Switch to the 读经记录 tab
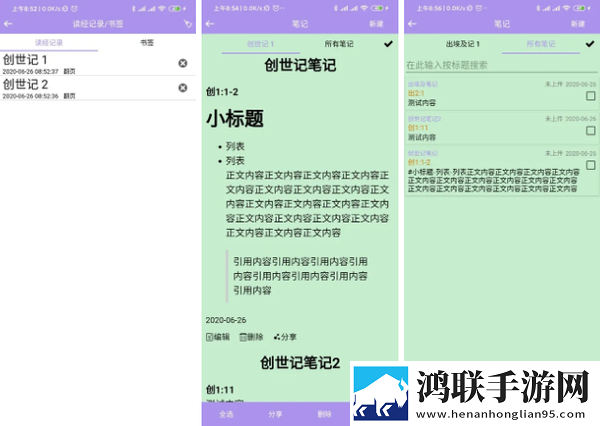The height and width of the screenshot is (426, 600). [49, 42]
